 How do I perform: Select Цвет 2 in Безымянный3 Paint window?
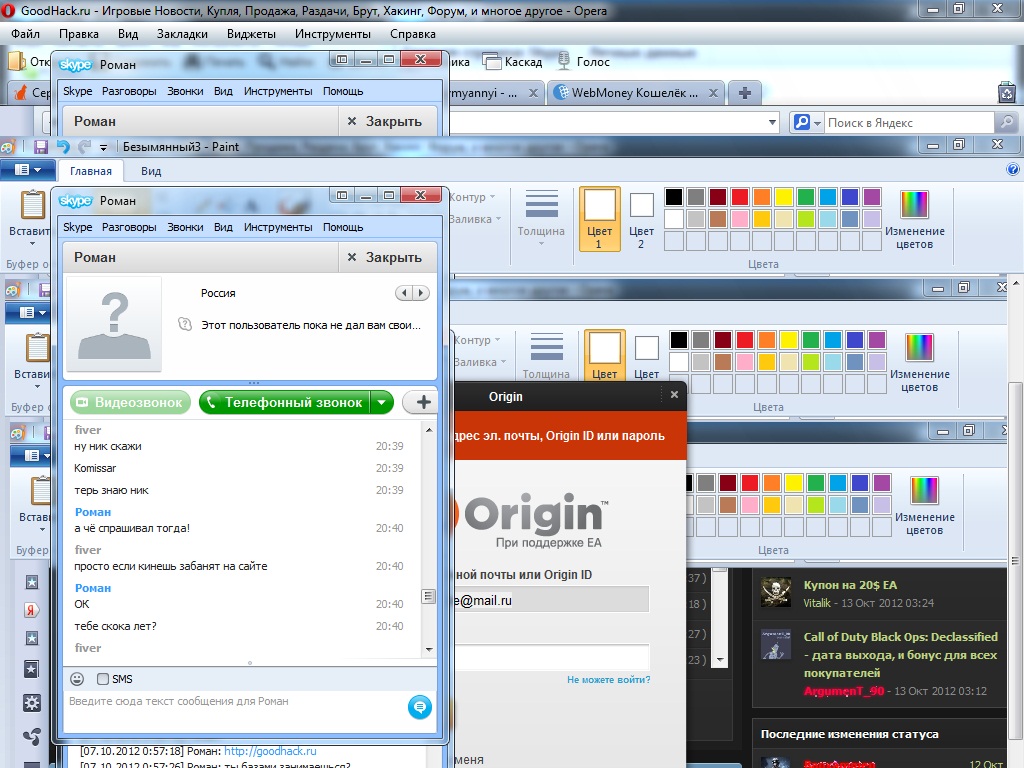pyautogui.click(x=641, y=220)
